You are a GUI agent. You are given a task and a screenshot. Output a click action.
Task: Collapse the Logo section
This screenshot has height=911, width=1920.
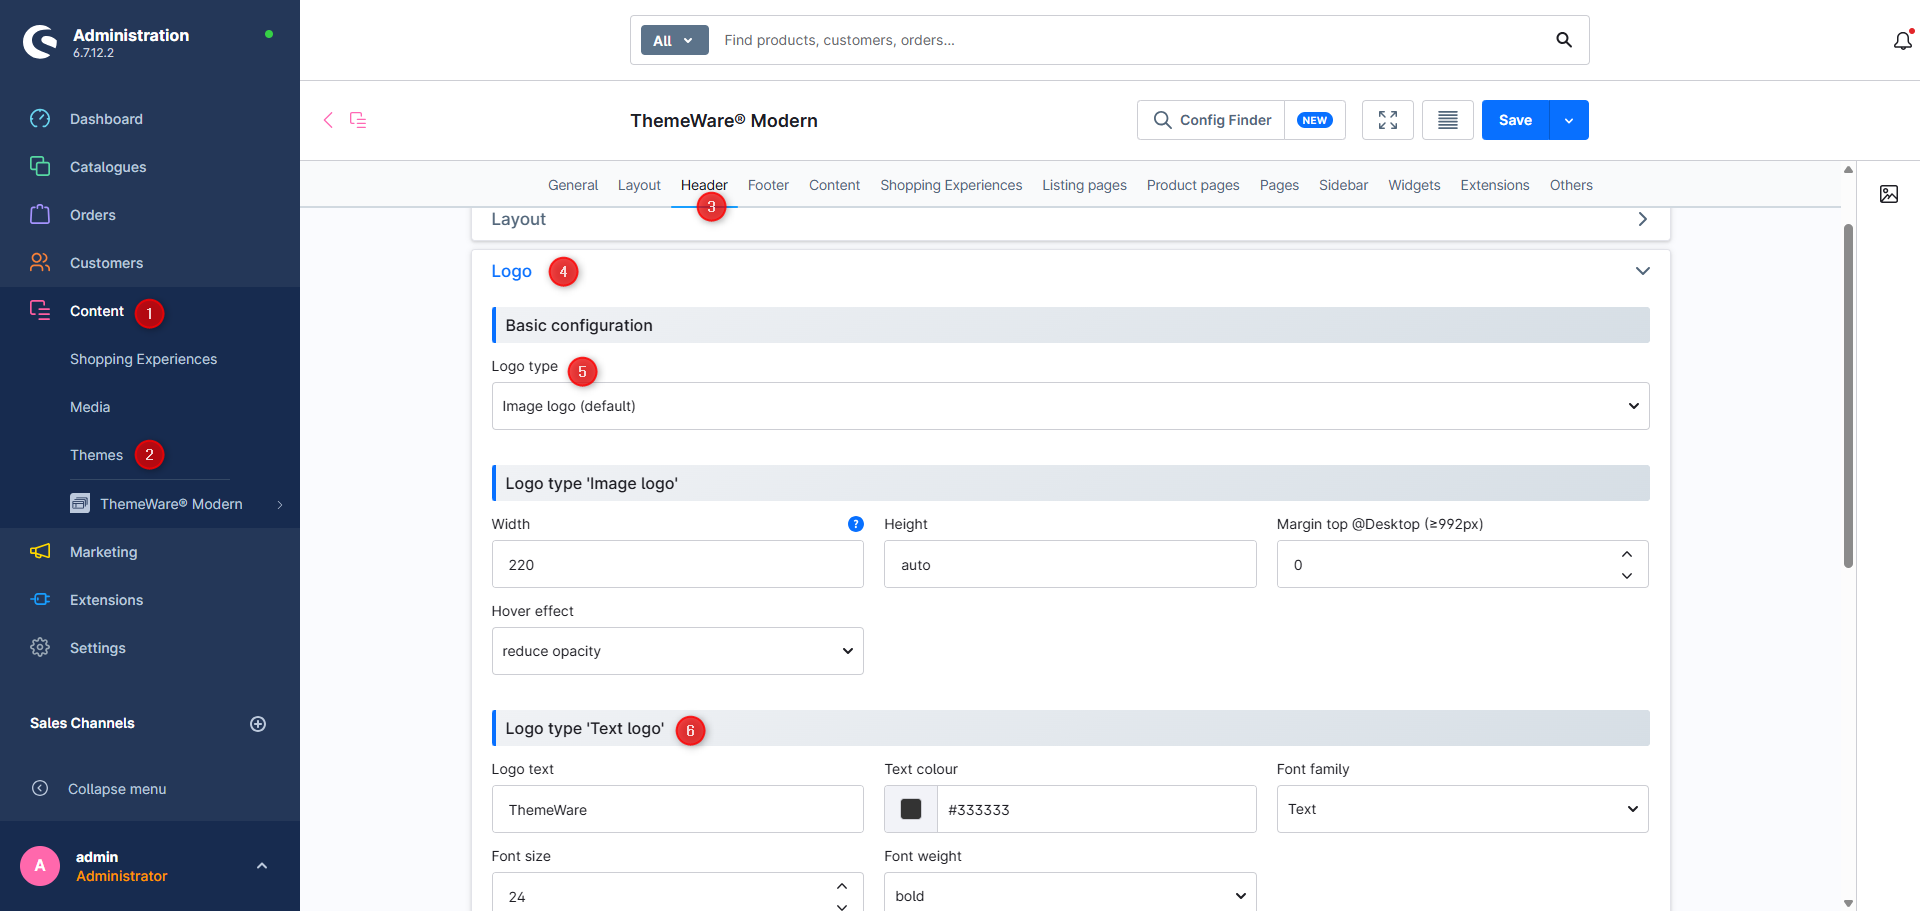1642,271
